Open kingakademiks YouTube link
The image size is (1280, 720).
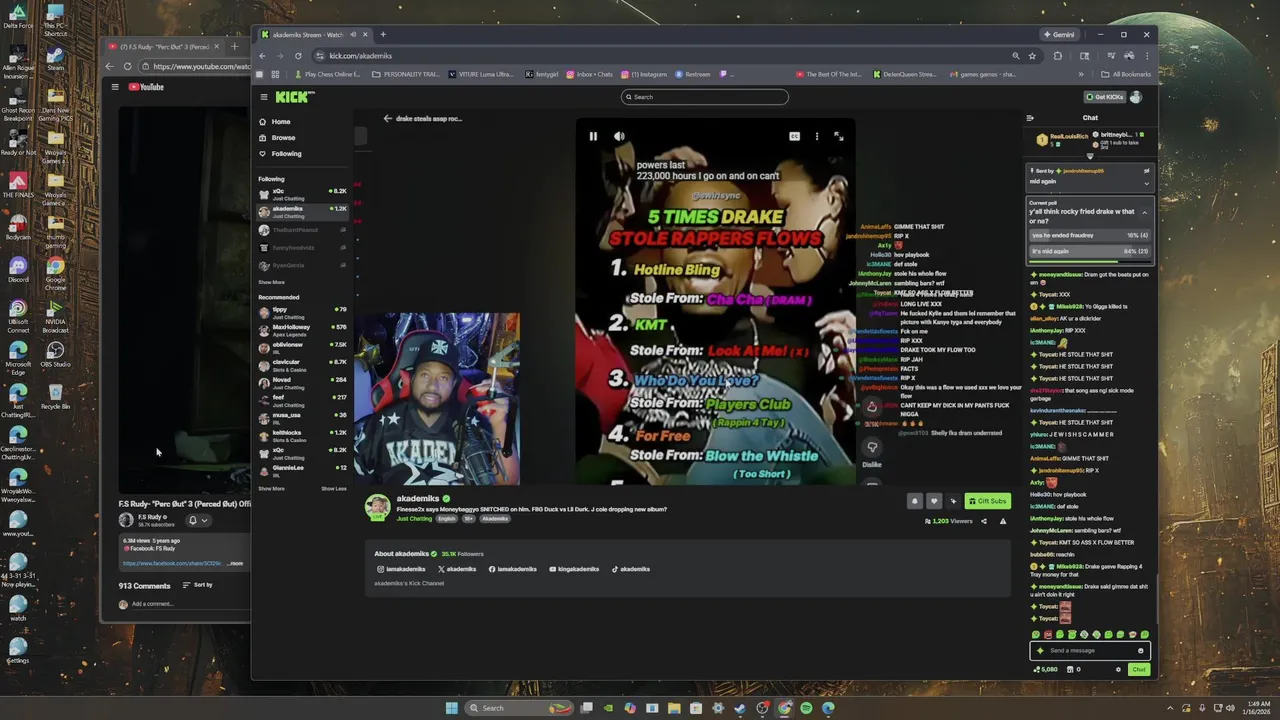click(x=574, y=569)
